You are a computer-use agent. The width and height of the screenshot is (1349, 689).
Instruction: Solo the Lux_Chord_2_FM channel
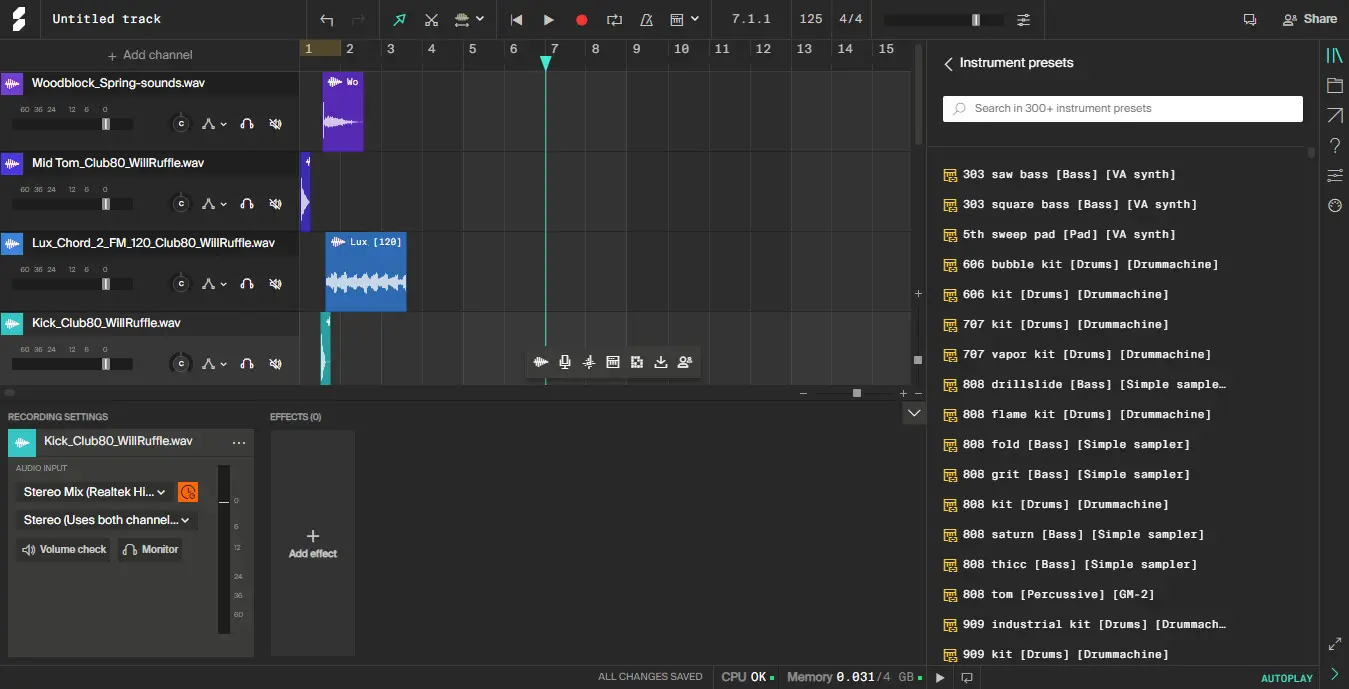[x=247, y=283]
